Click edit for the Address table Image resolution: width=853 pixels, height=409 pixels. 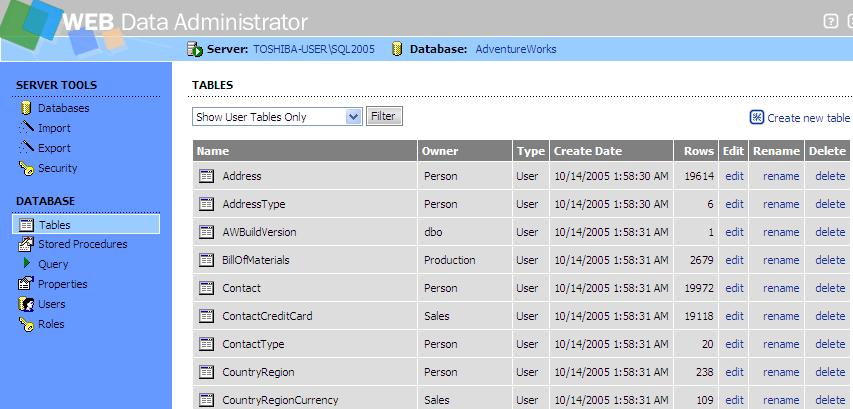(734, 176)
